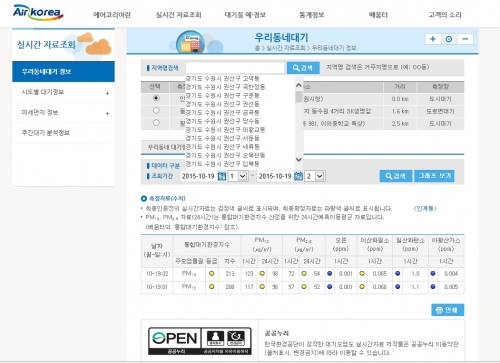The image size is (500, 363).
Task: Click the 10-19:01 date cell
Action: [x=157, y=287]
